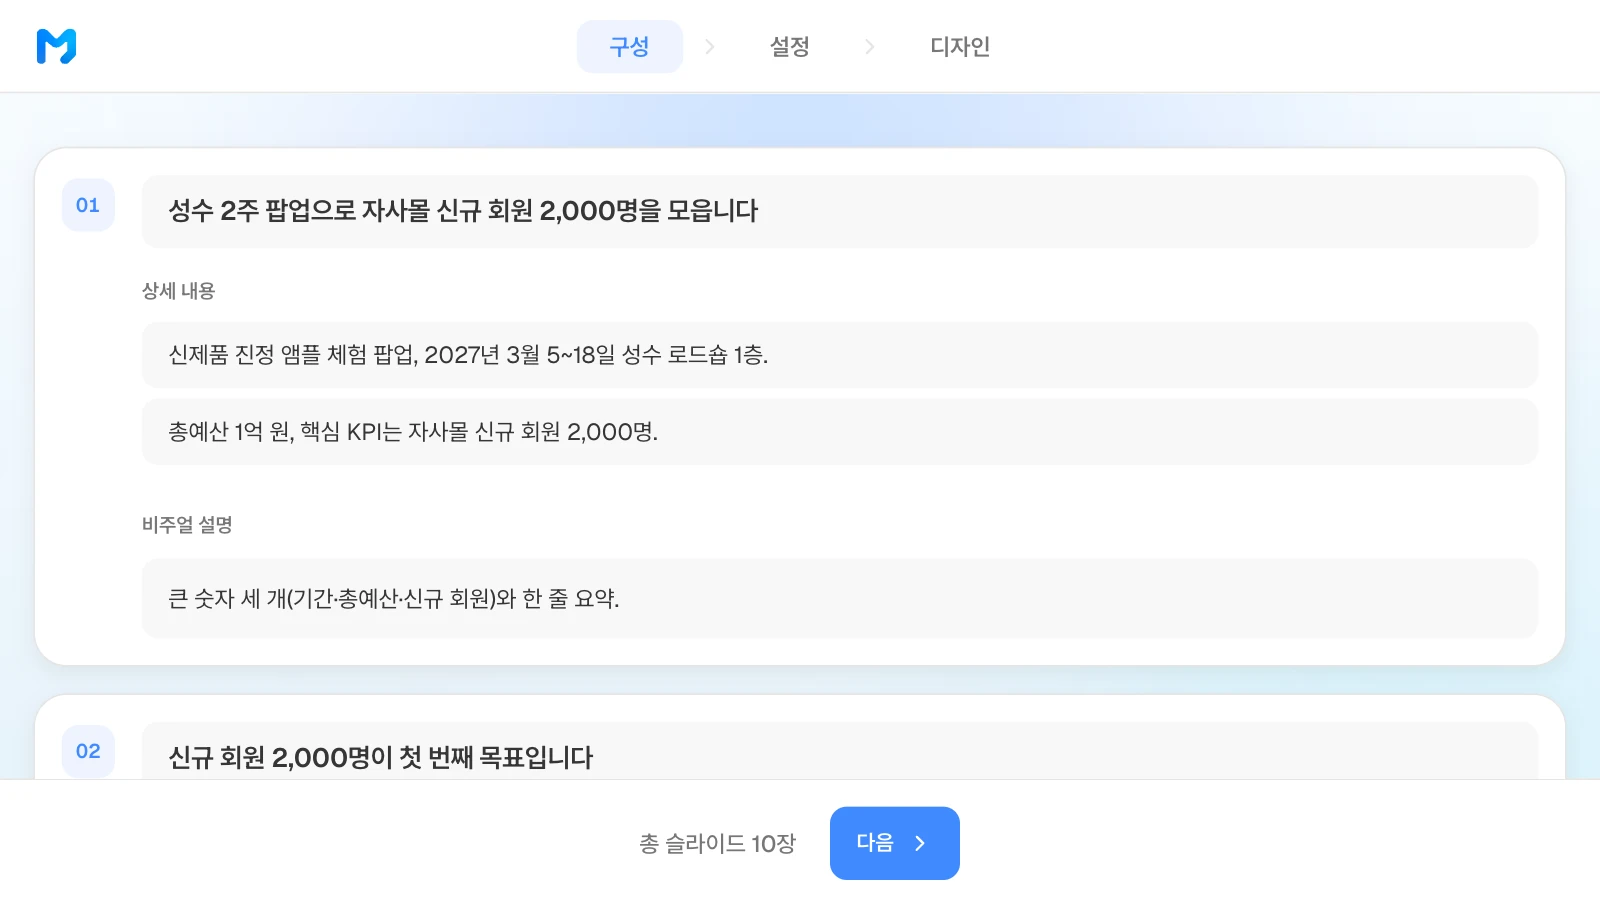Edit the detail line starting with 총예산 1억 원

(x=840, y=432)
